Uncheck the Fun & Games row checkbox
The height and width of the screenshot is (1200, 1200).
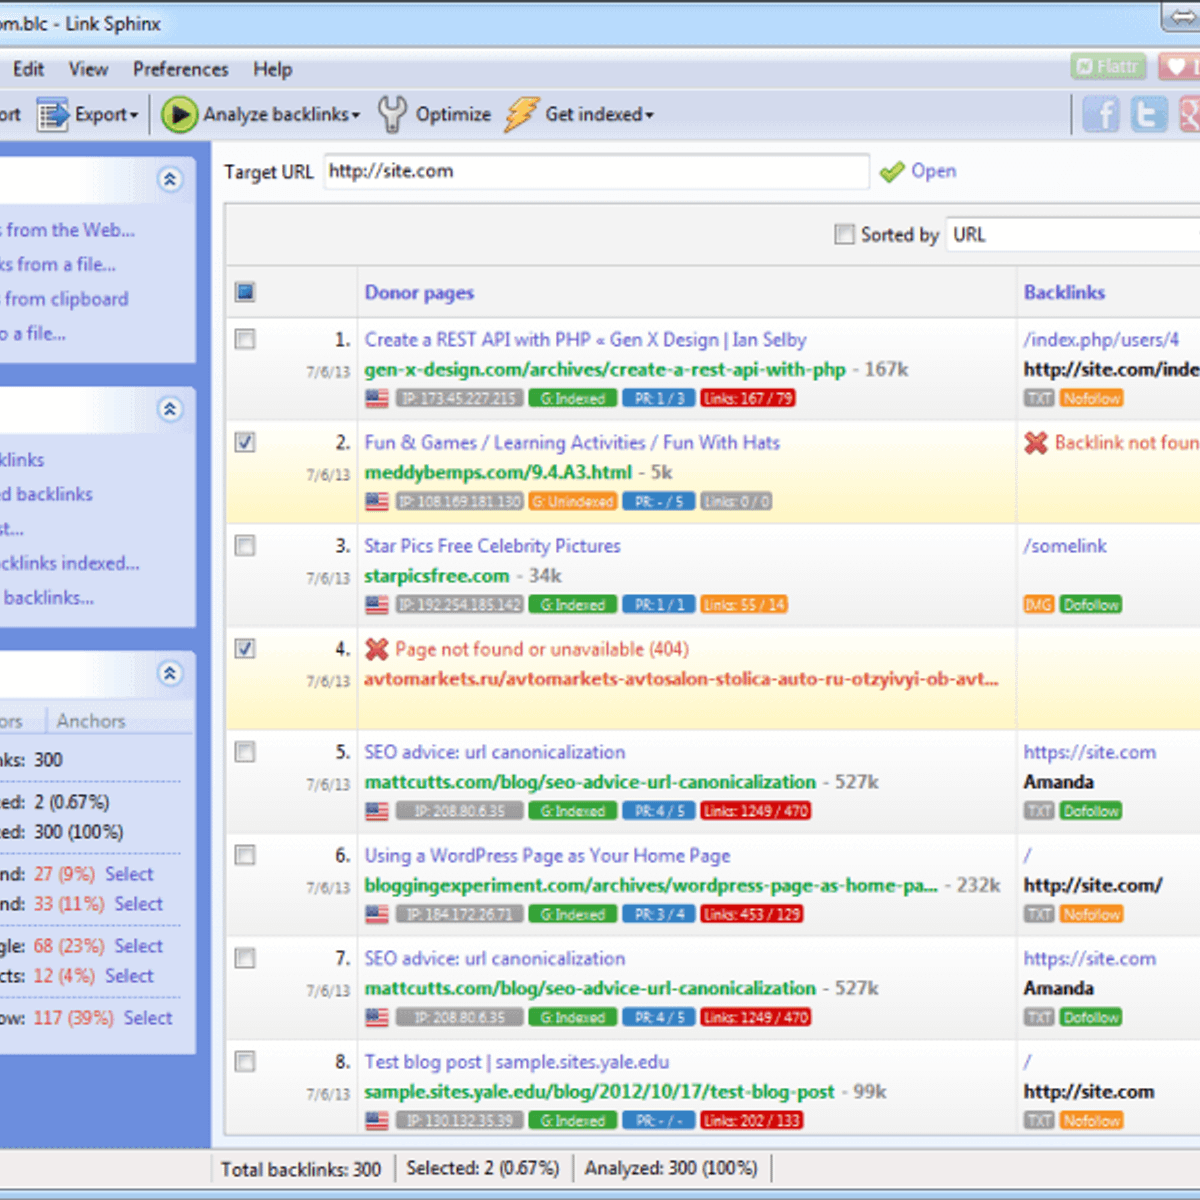[244, 442]
